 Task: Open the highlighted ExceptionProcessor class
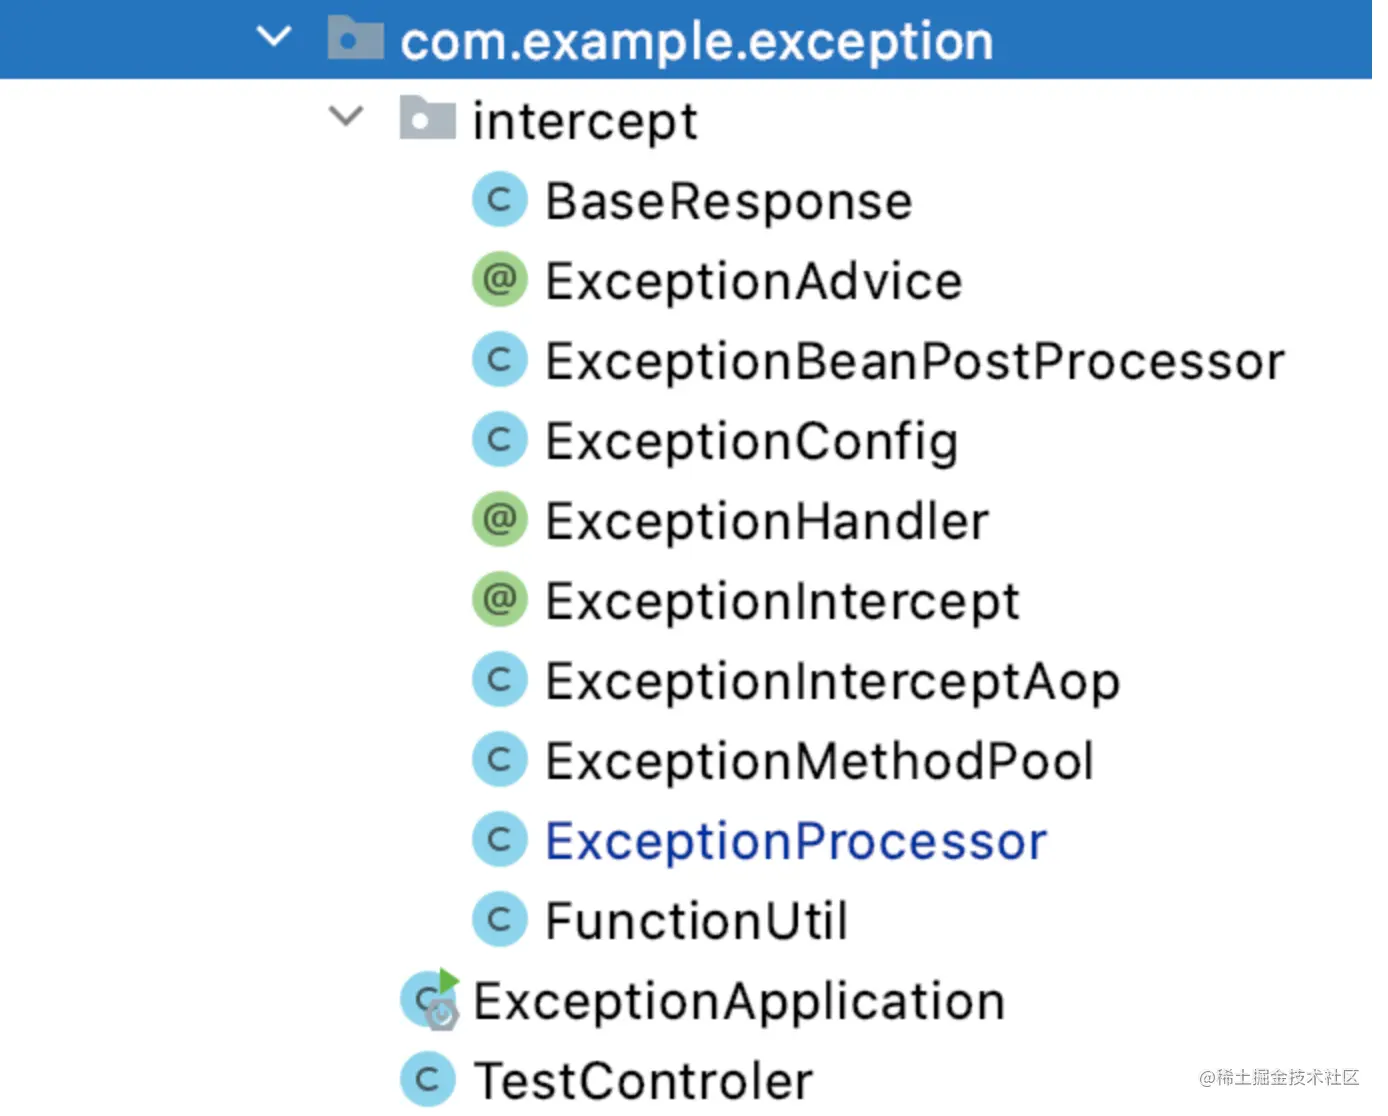click(795, 841)
